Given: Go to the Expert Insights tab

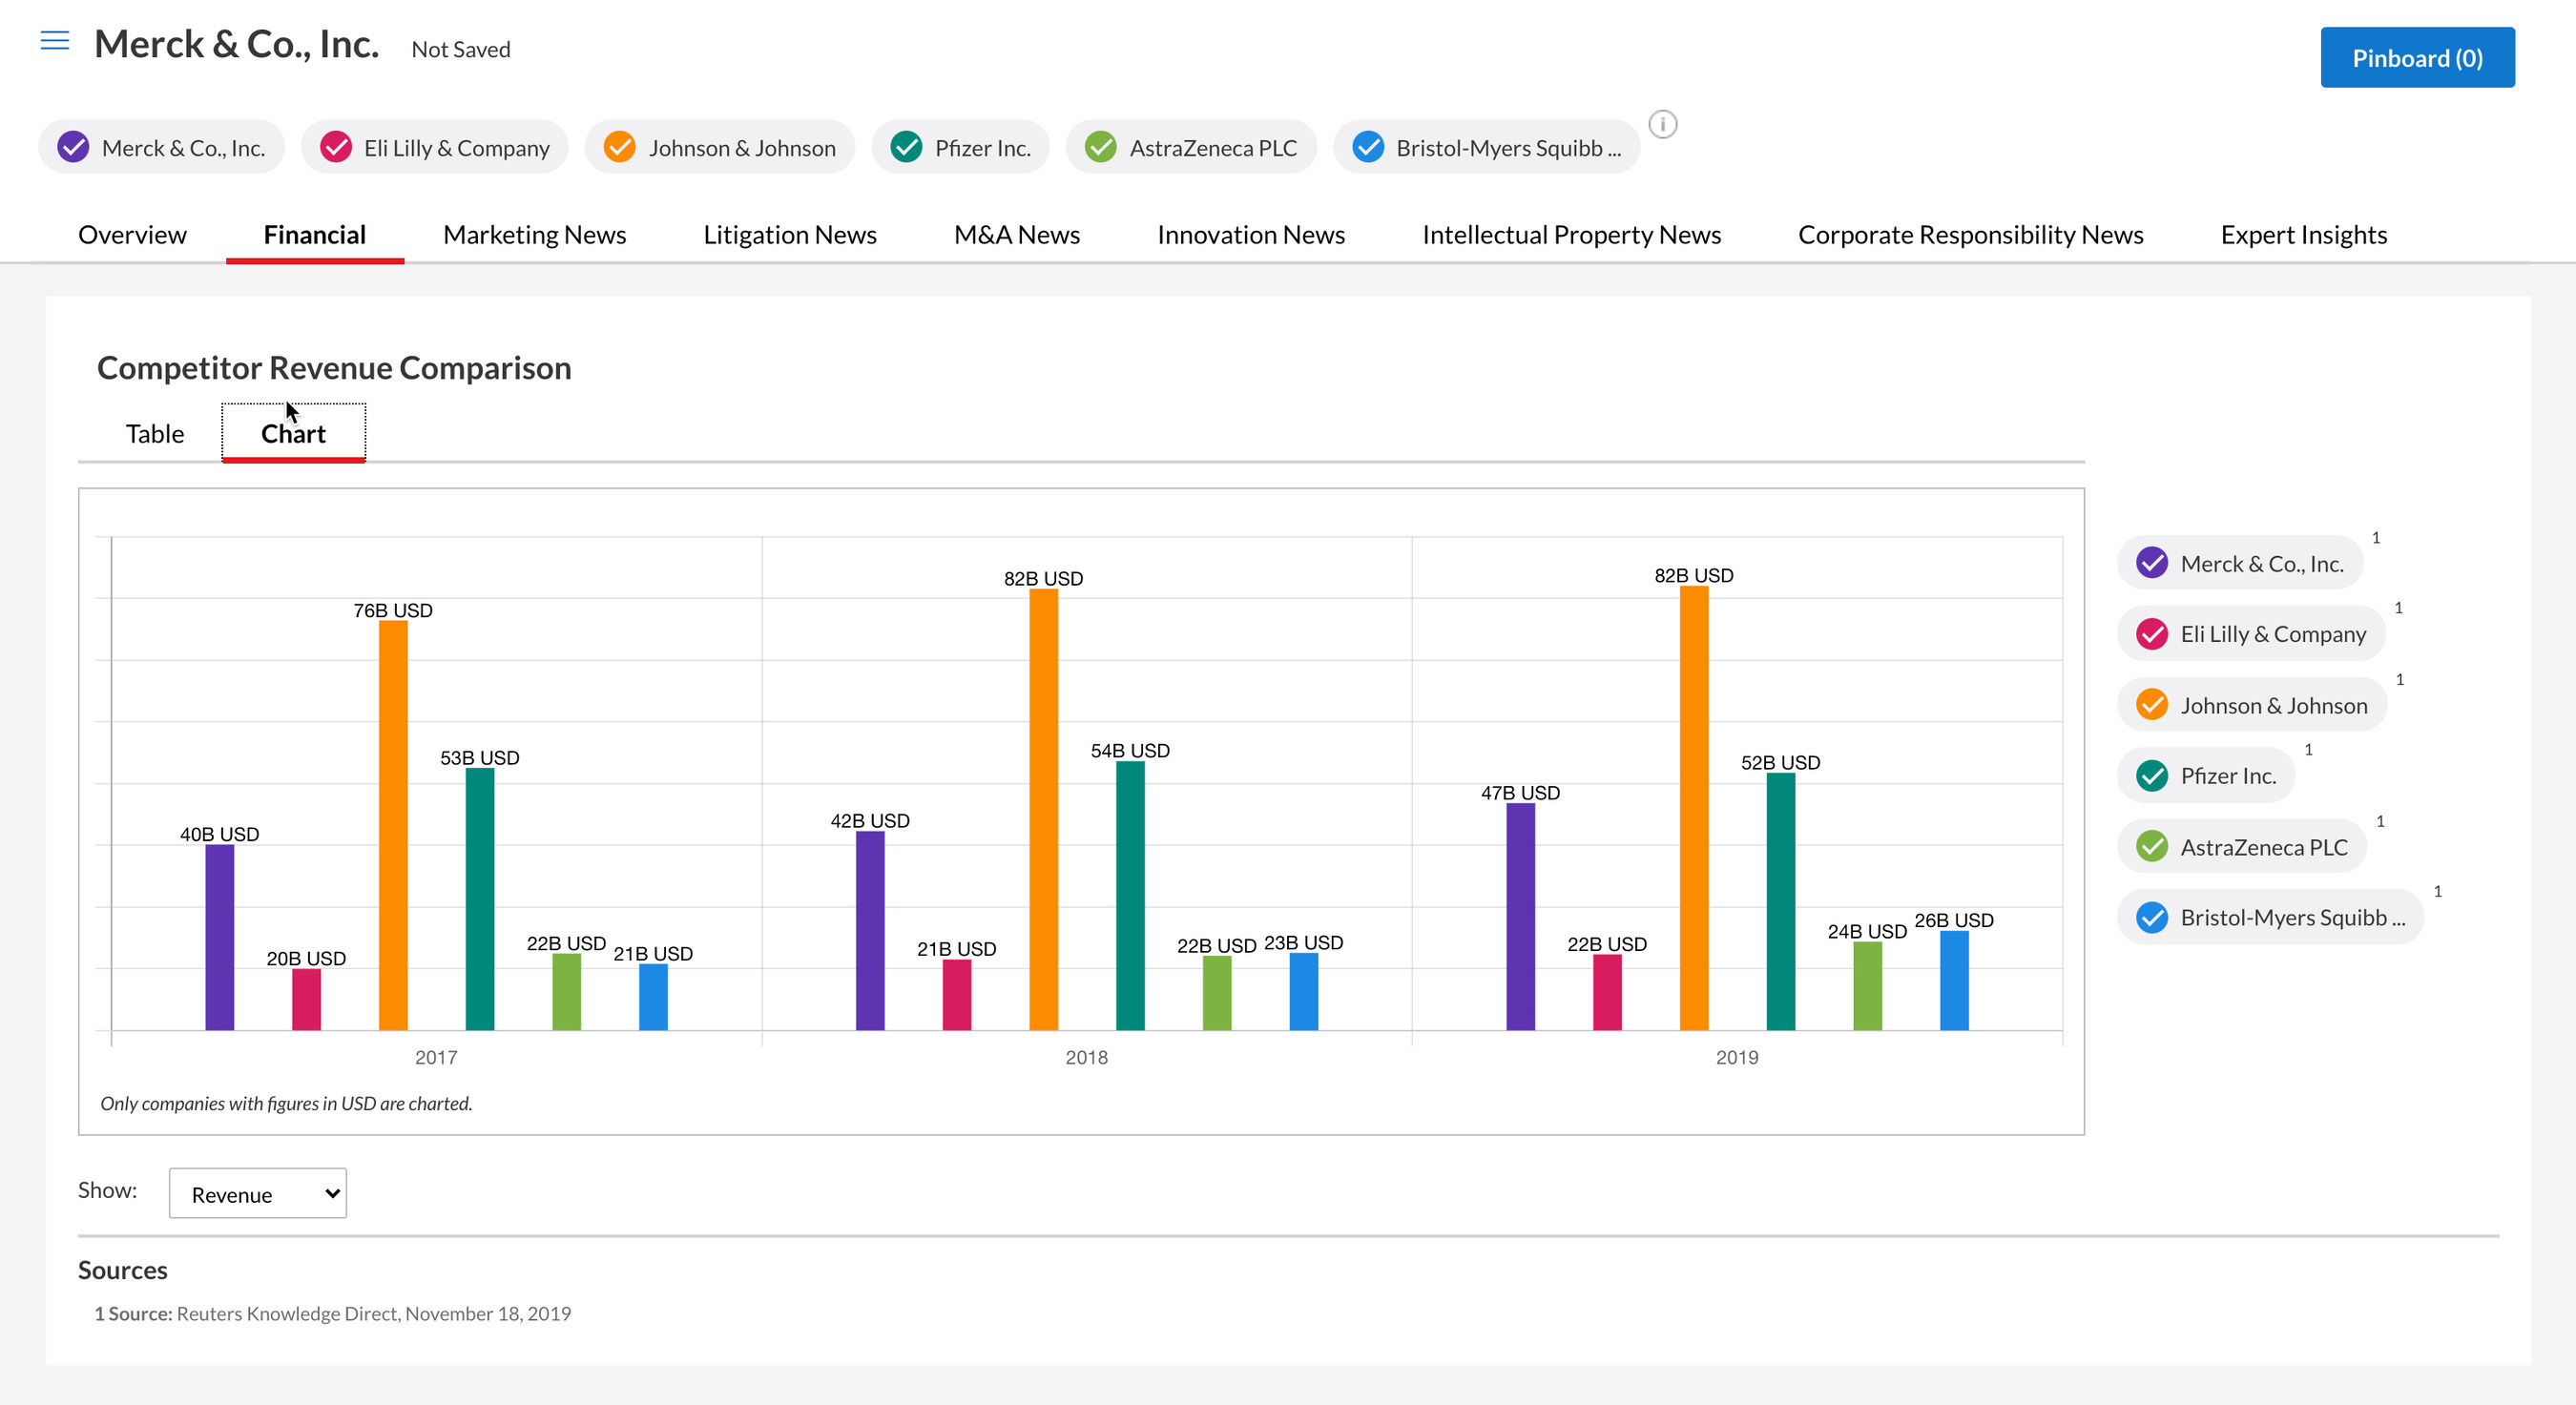Looking at the screenshot, I should click(x=2303, y=235).
